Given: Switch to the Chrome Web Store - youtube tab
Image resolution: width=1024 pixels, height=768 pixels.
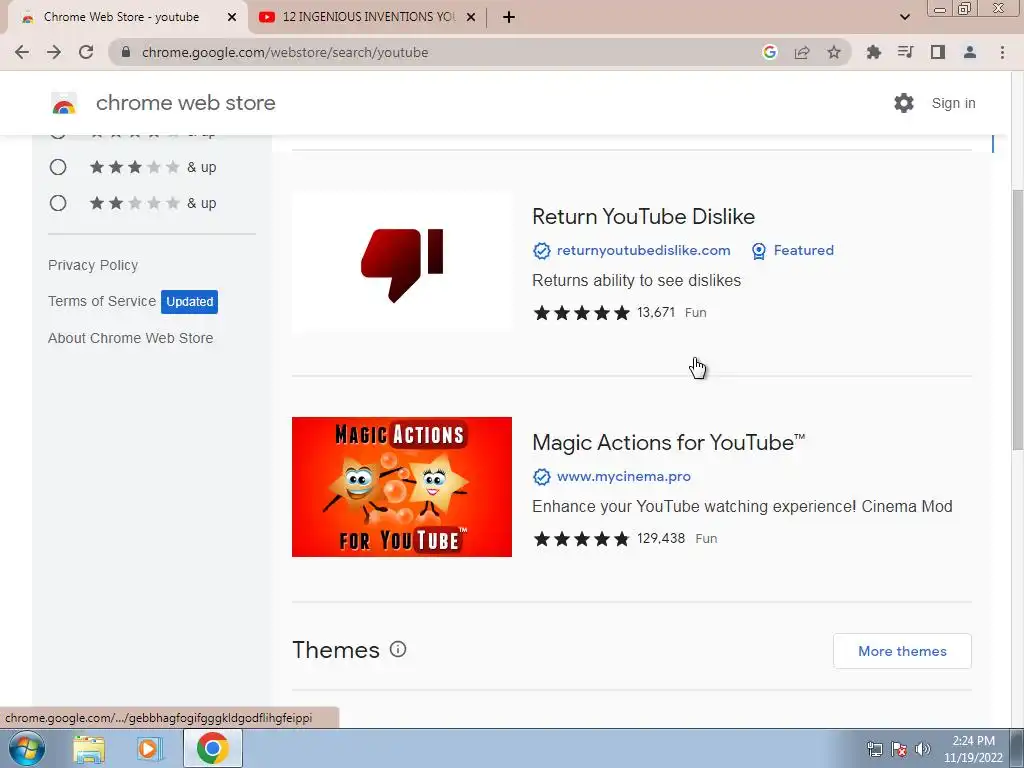Looking at the screenshot, I should pyautogui.click(x=121, y=17).
